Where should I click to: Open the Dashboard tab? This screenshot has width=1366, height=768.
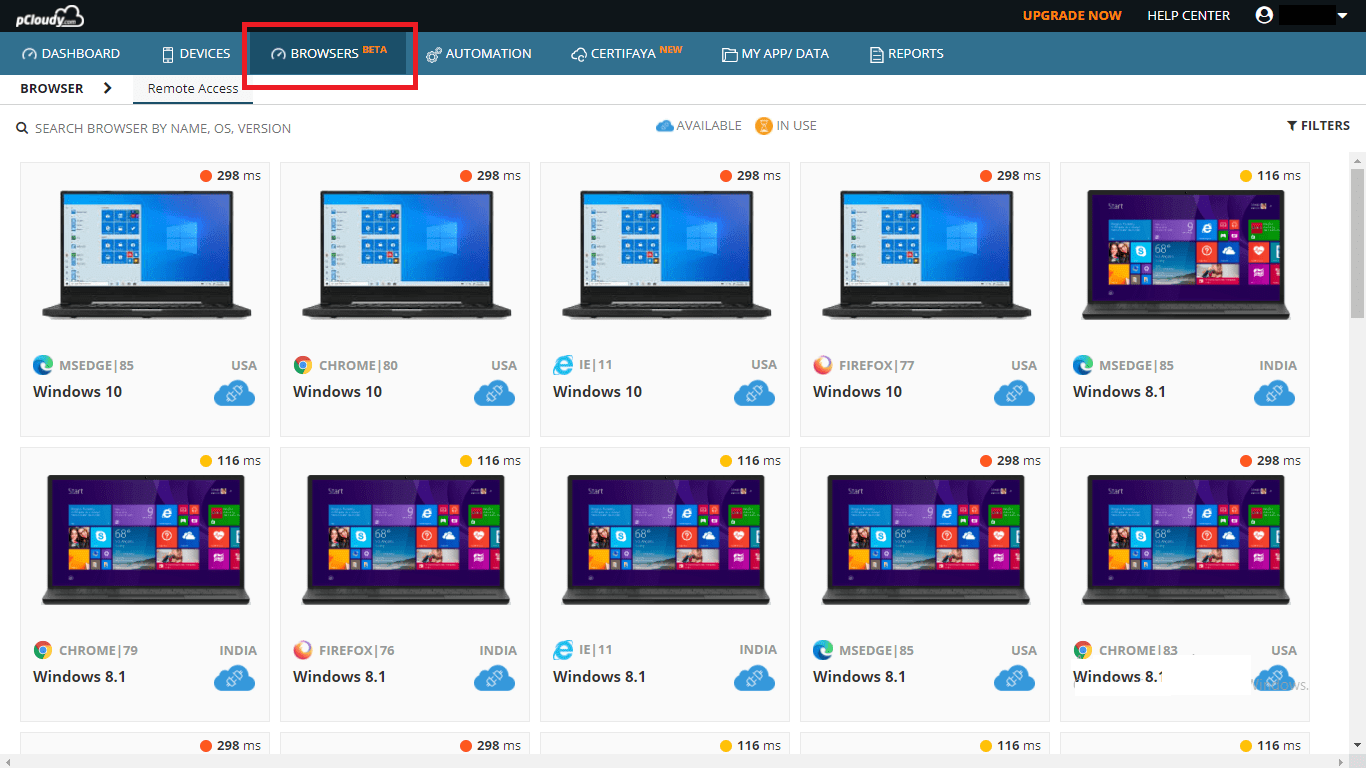pyautogui.click(x=70, y=54)
